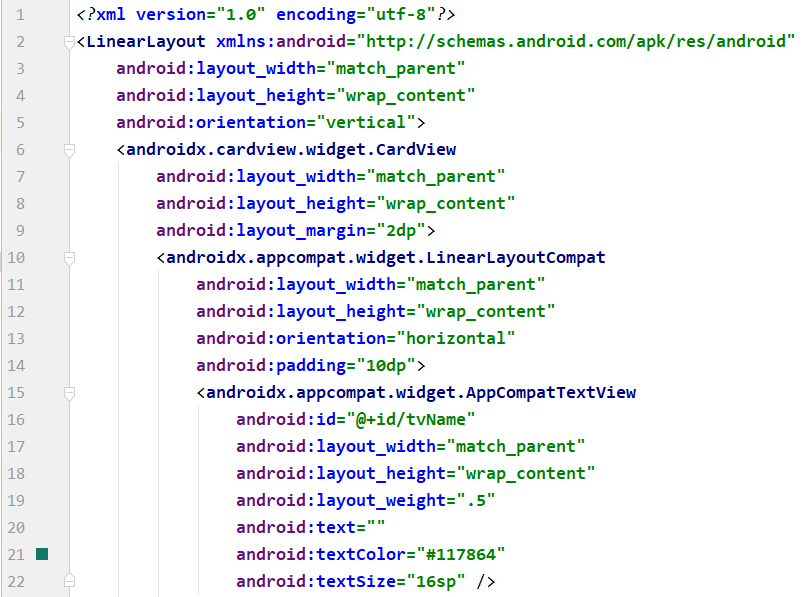808x597 pixels.
Task: Click the "horizontal" orientation value
Action: click(x=455, y=339)
